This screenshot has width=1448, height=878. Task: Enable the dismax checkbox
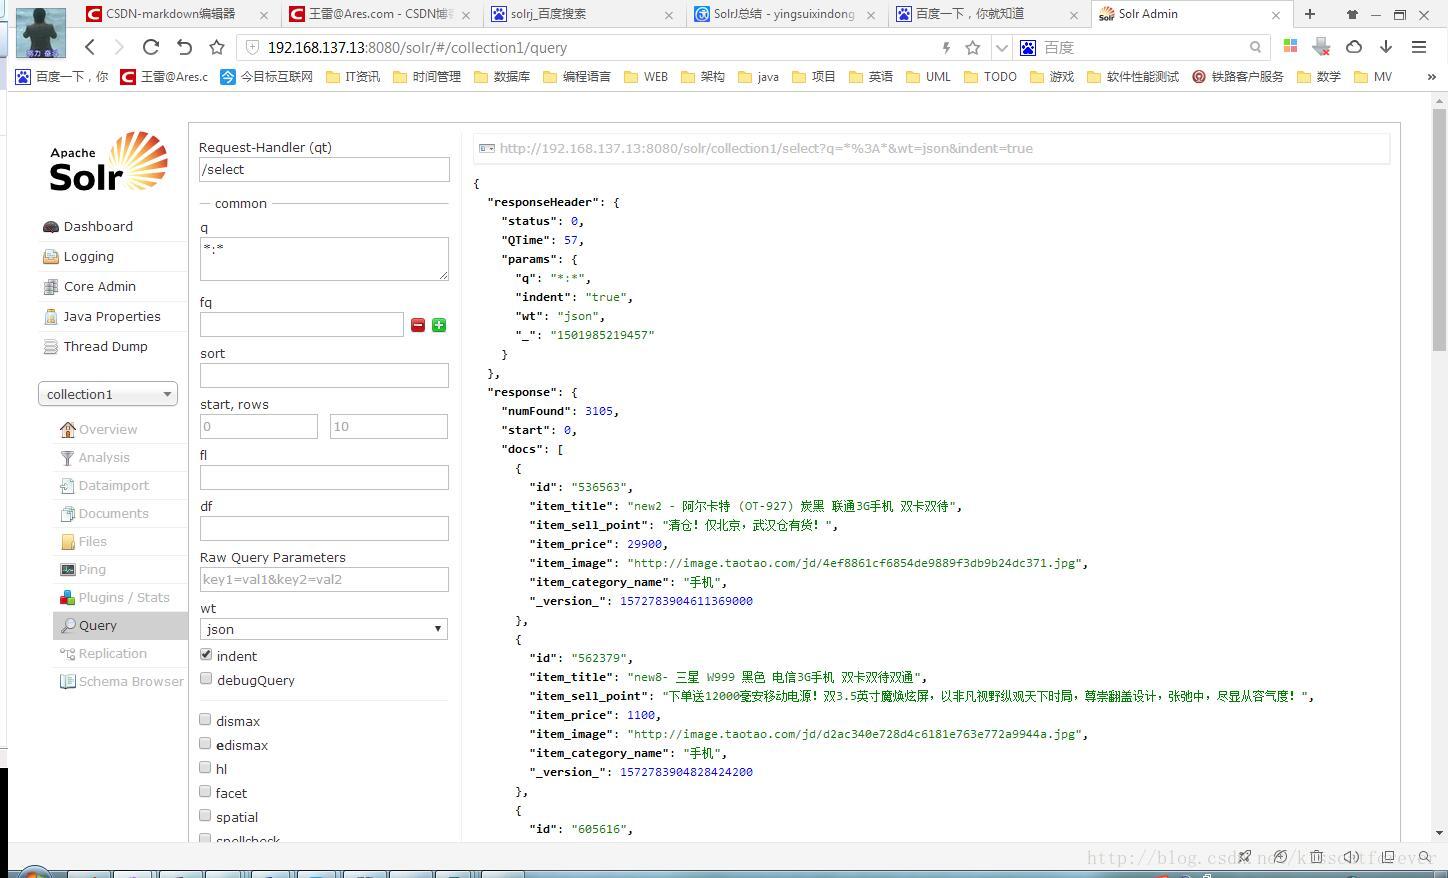coord(205,720)
